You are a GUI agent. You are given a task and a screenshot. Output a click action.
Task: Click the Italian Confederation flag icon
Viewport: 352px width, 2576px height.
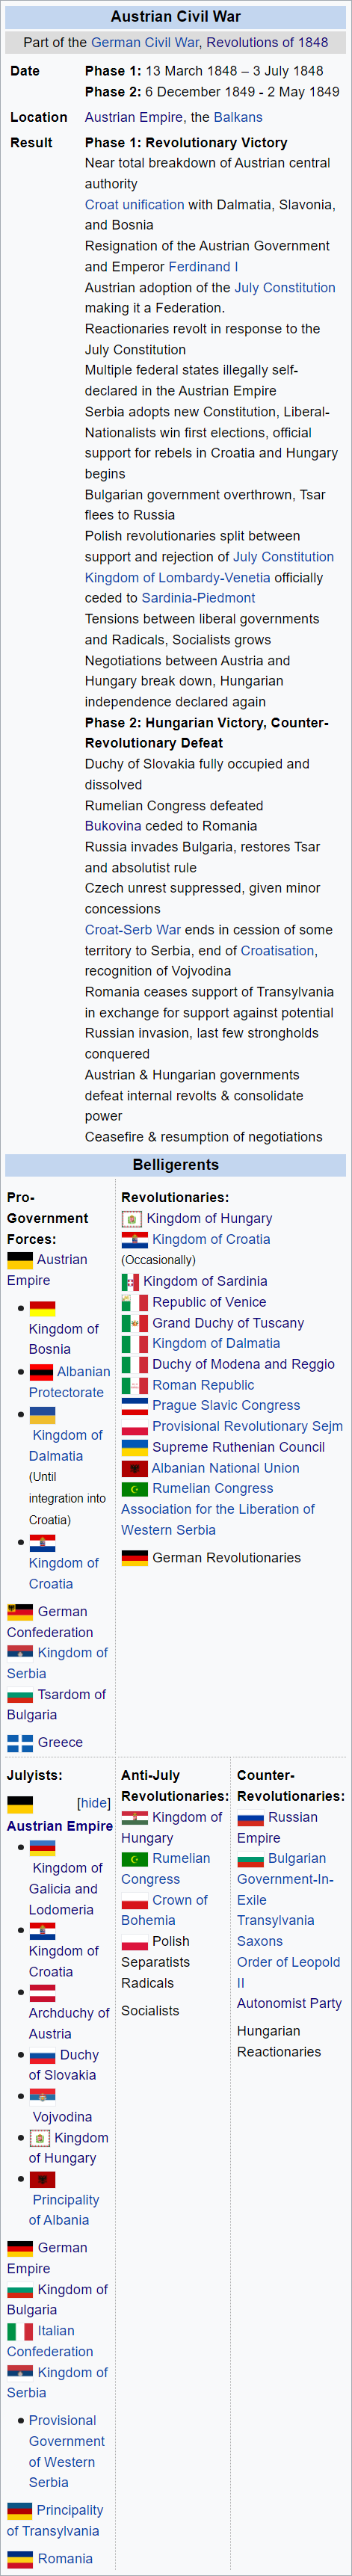coord(20,2331)
